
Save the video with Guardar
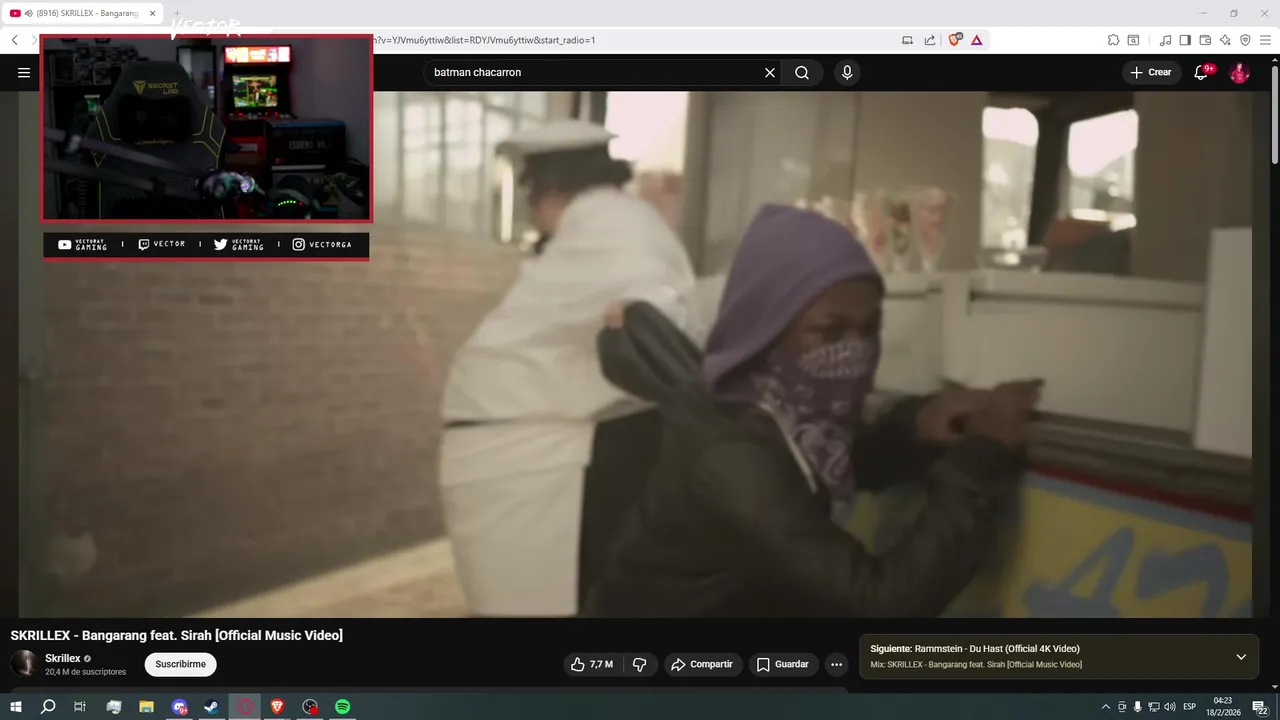(783, 664)
